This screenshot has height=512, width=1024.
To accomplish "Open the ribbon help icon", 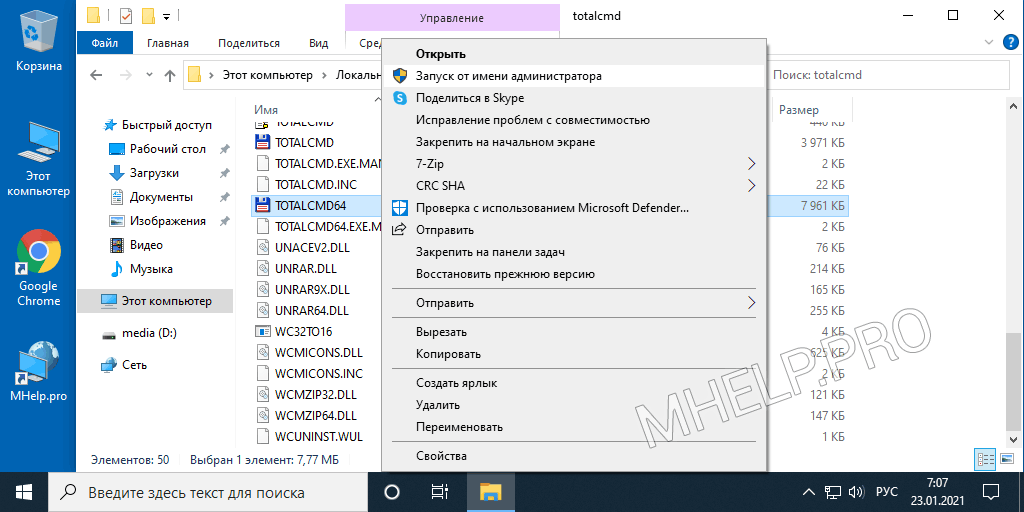I will tap(1009, 43).
